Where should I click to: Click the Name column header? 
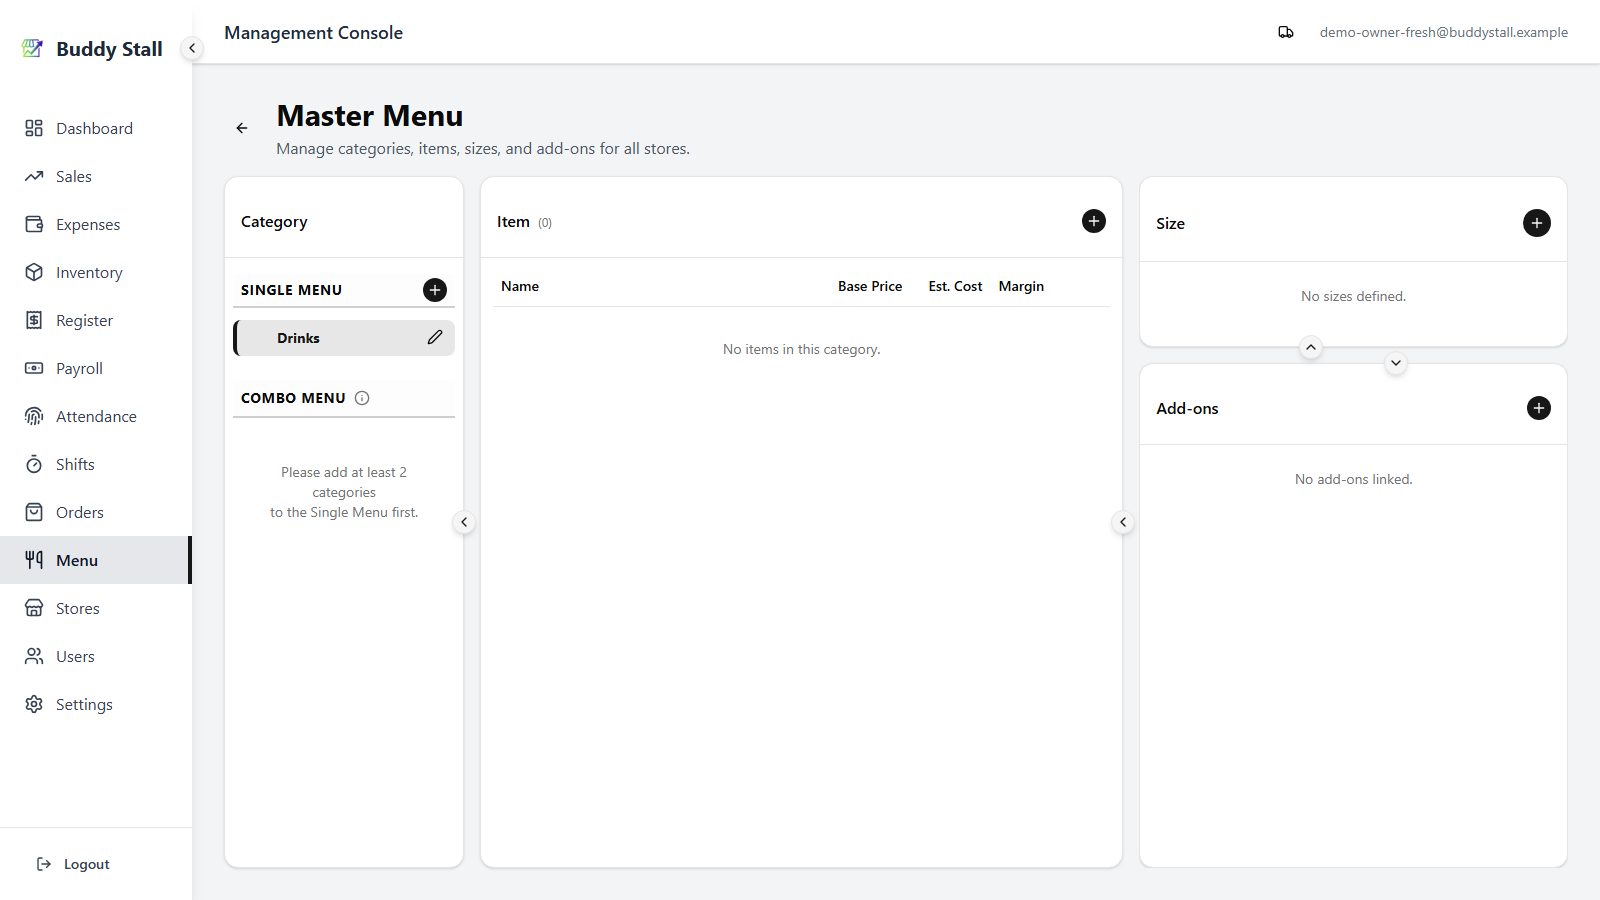coord(520,286)
